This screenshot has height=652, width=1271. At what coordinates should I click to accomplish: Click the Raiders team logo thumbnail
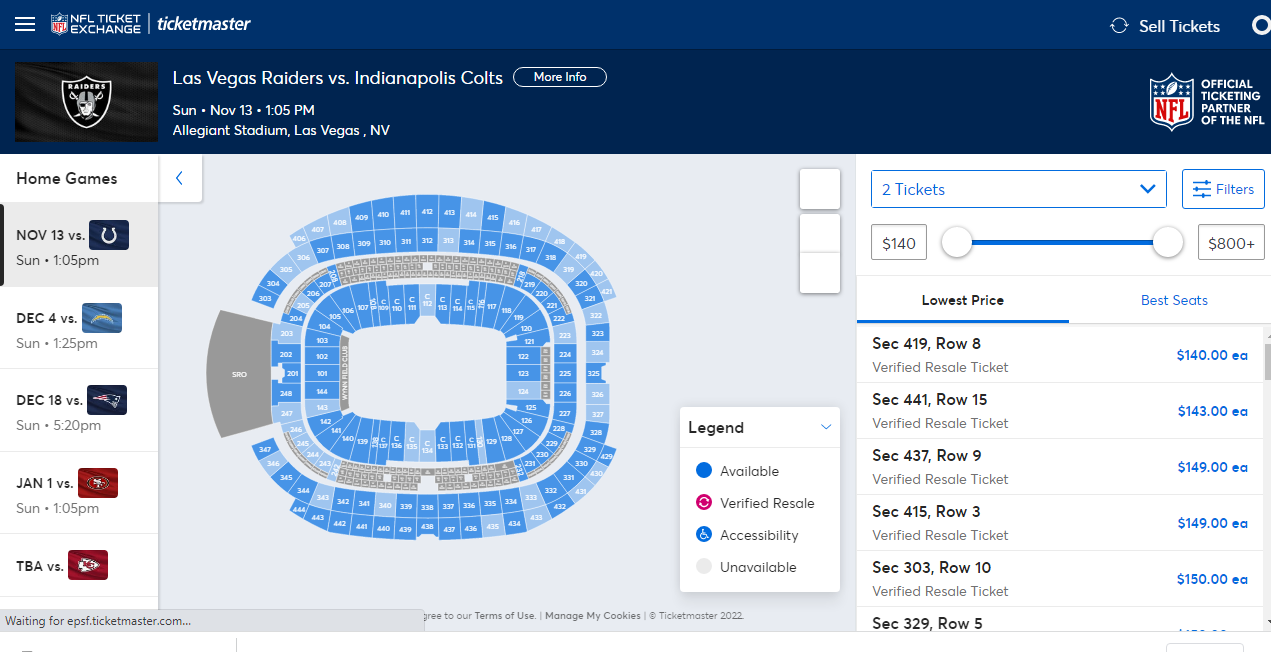pyautogui.click(x=87, y=102)
